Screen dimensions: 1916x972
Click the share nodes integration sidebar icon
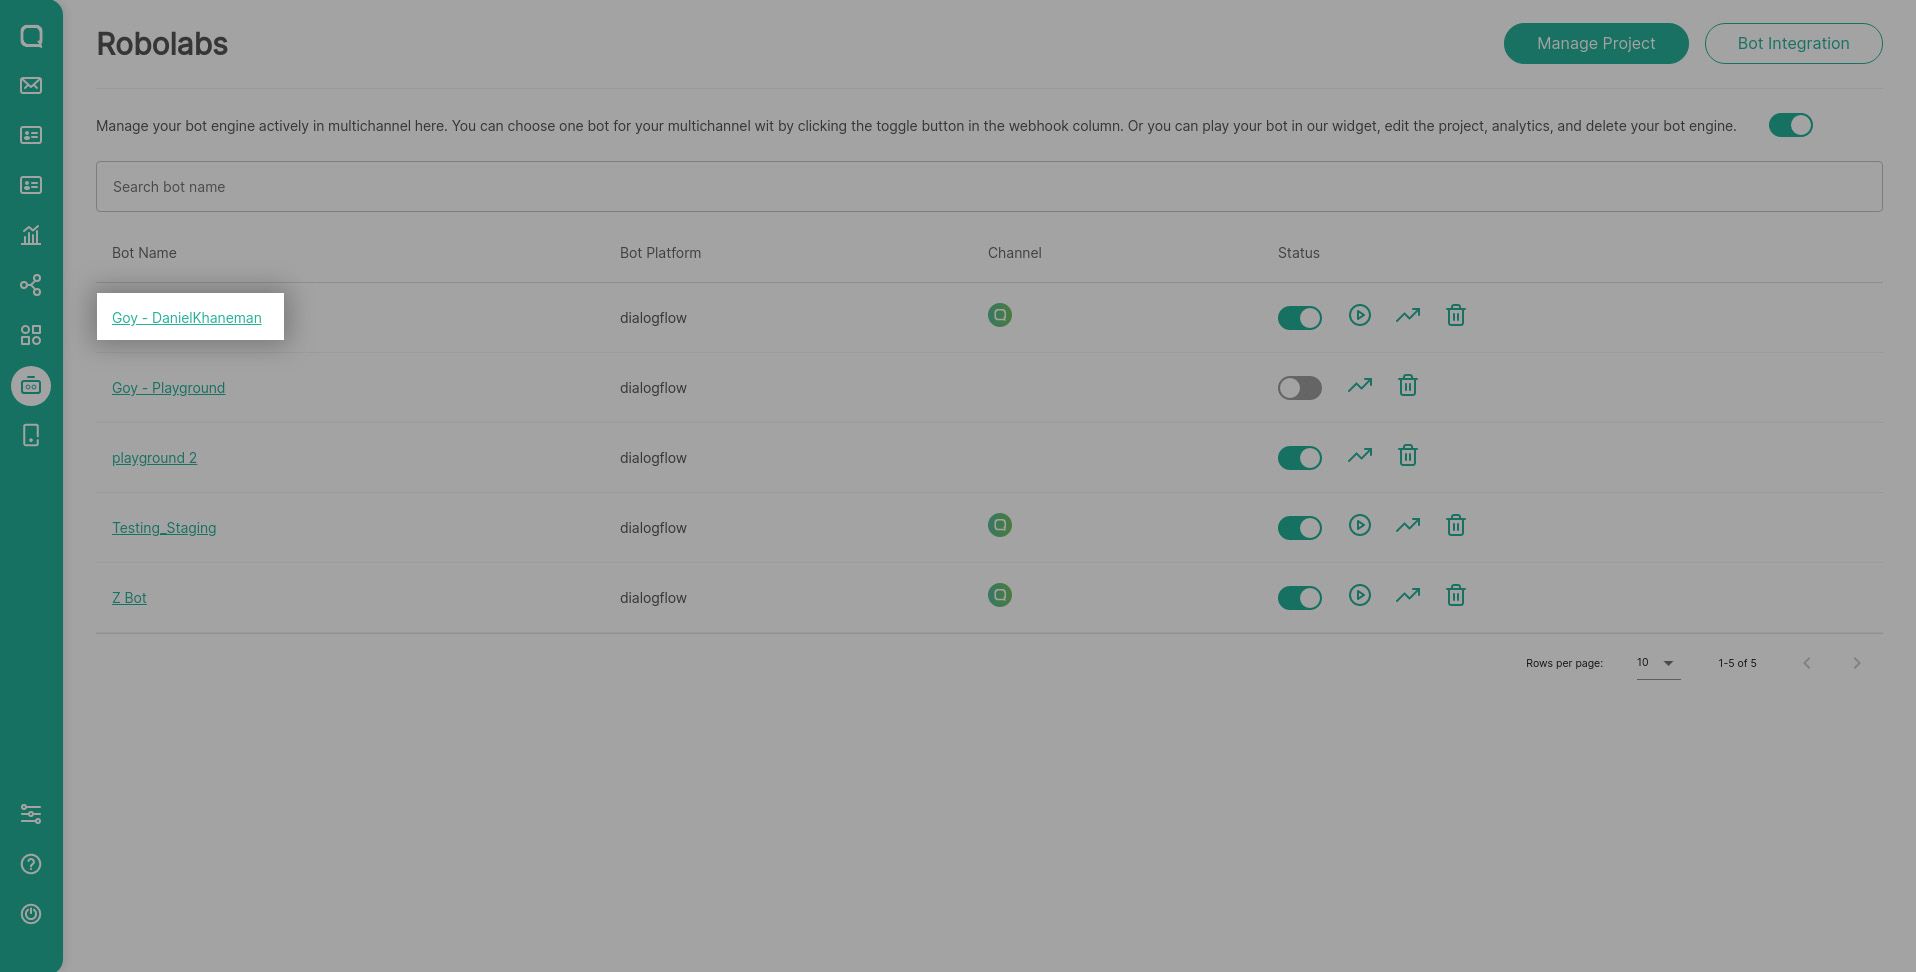click(x=31, y=285)
